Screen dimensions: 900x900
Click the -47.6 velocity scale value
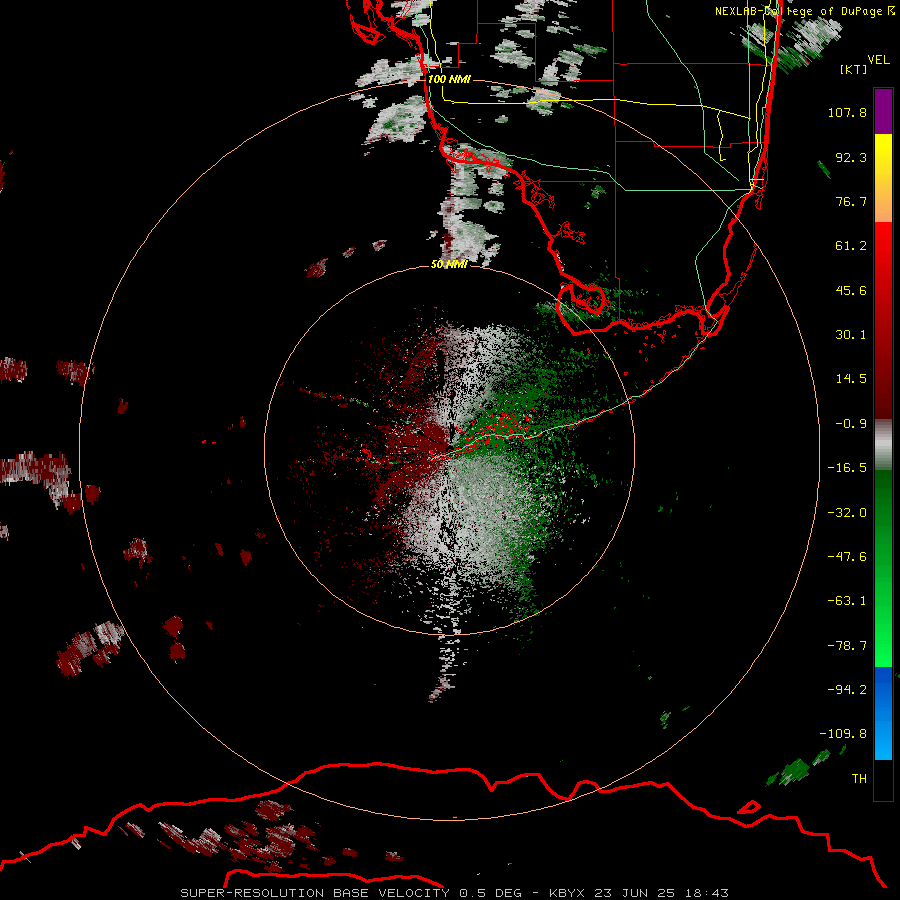(x=847, y=557)
